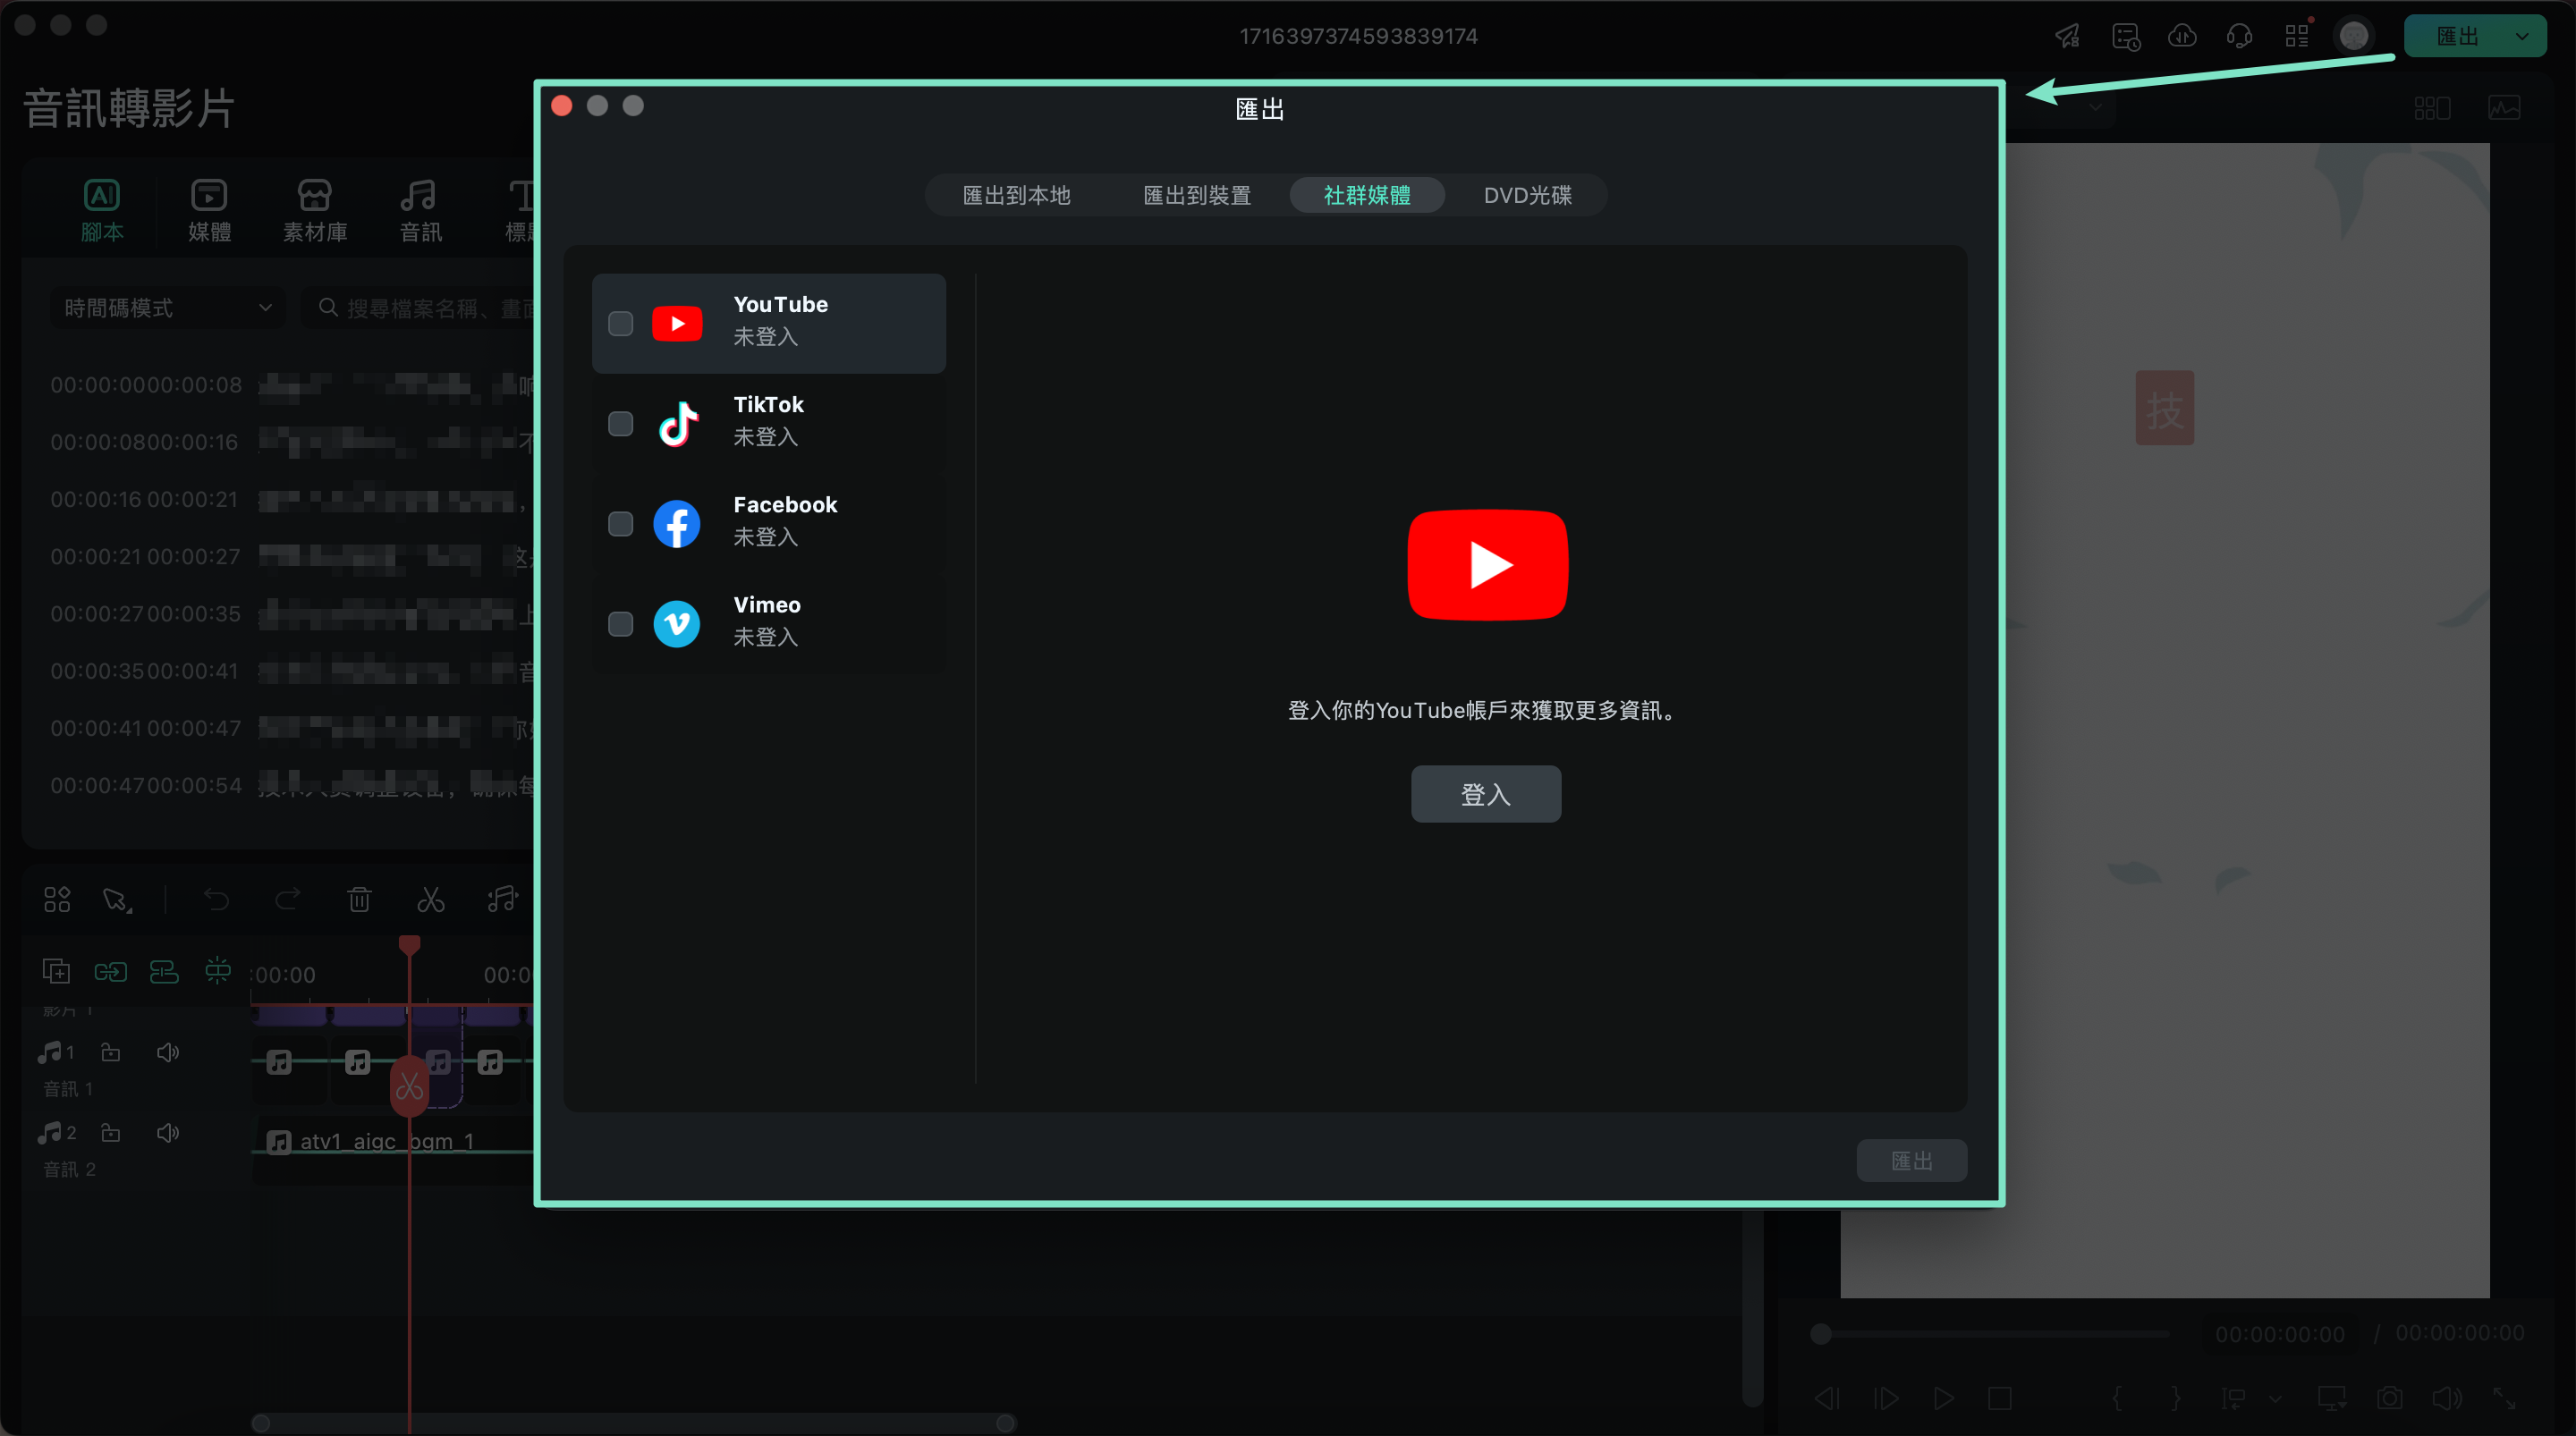Image resolution: width=2576 pixels, height=1436 pixels.
Task: Click the 登入 button for YouTube
Action: (x=1485, y=794)
